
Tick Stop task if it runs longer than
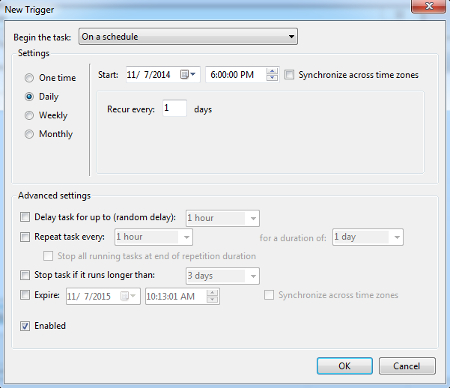click(x=25, y=275)
